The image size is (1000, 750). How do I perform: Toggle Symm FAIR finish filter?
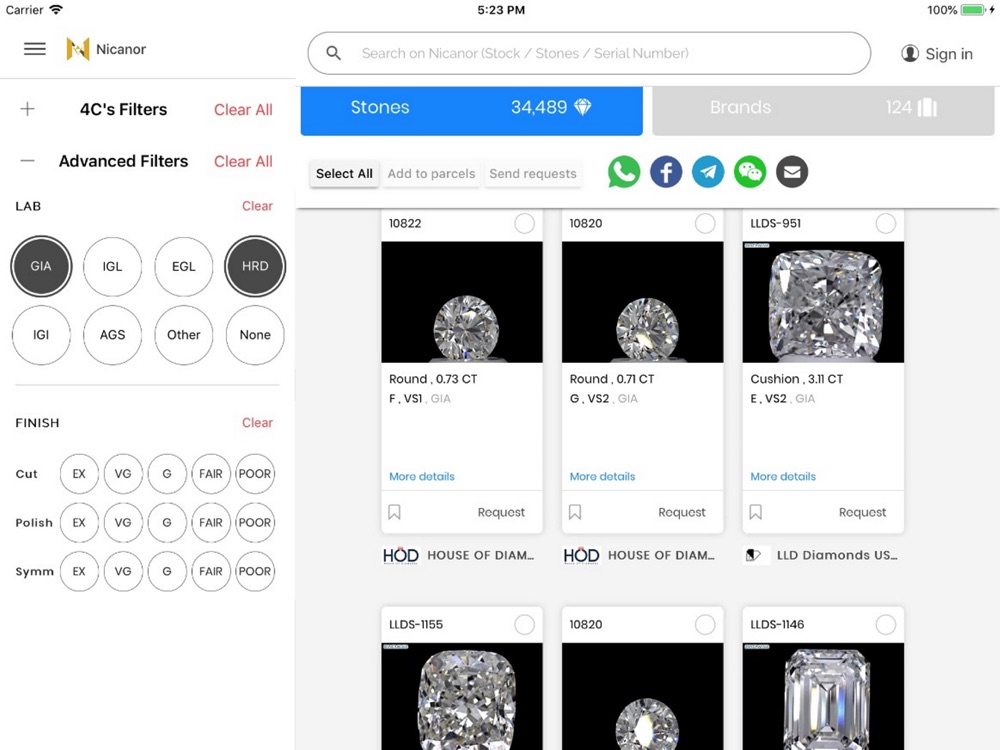pos(211,571)
